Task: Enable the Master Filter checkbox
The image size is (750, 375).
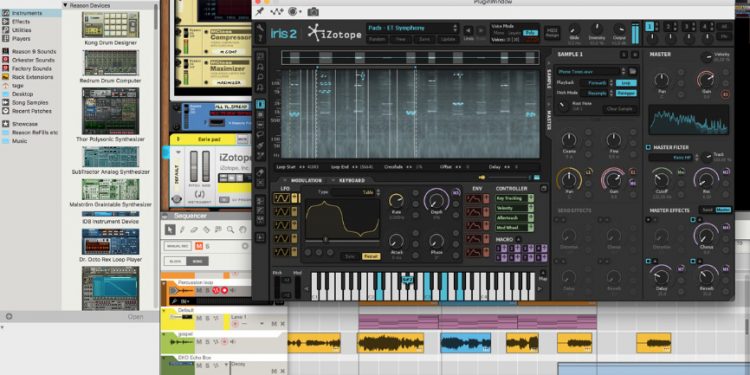Action: tap(649, 147)
